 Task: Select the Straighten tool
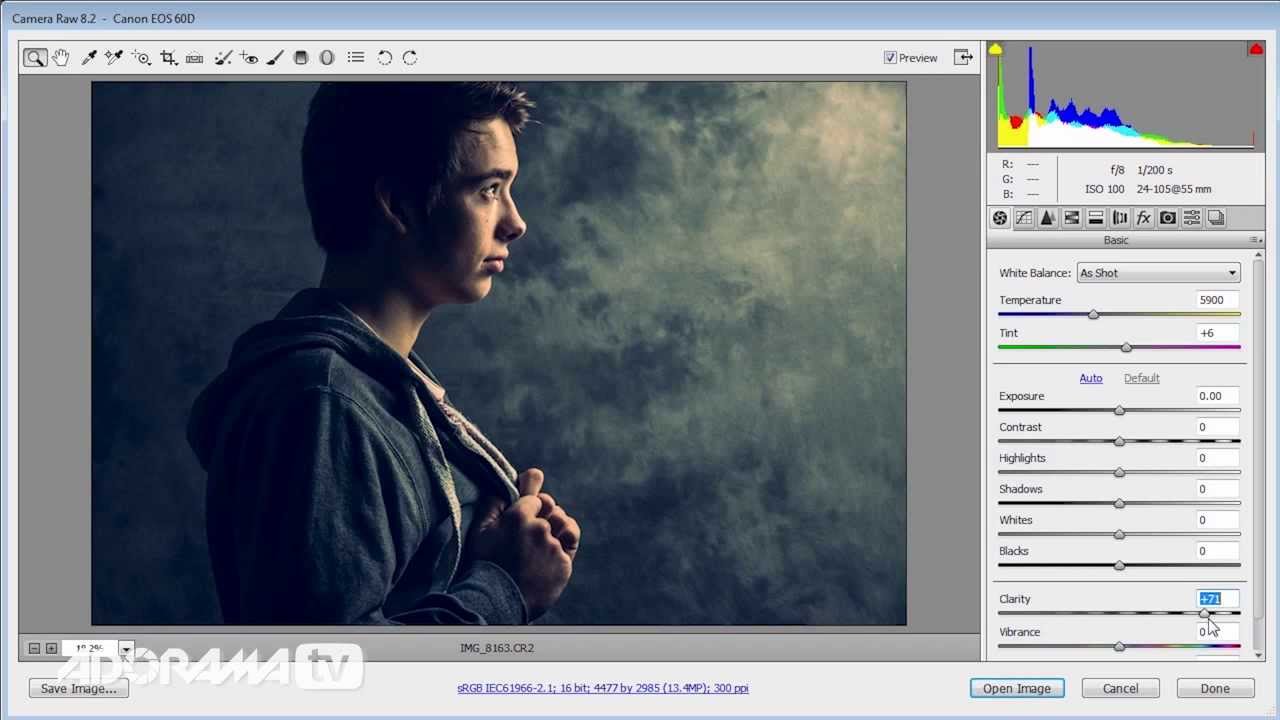(194, 58)
